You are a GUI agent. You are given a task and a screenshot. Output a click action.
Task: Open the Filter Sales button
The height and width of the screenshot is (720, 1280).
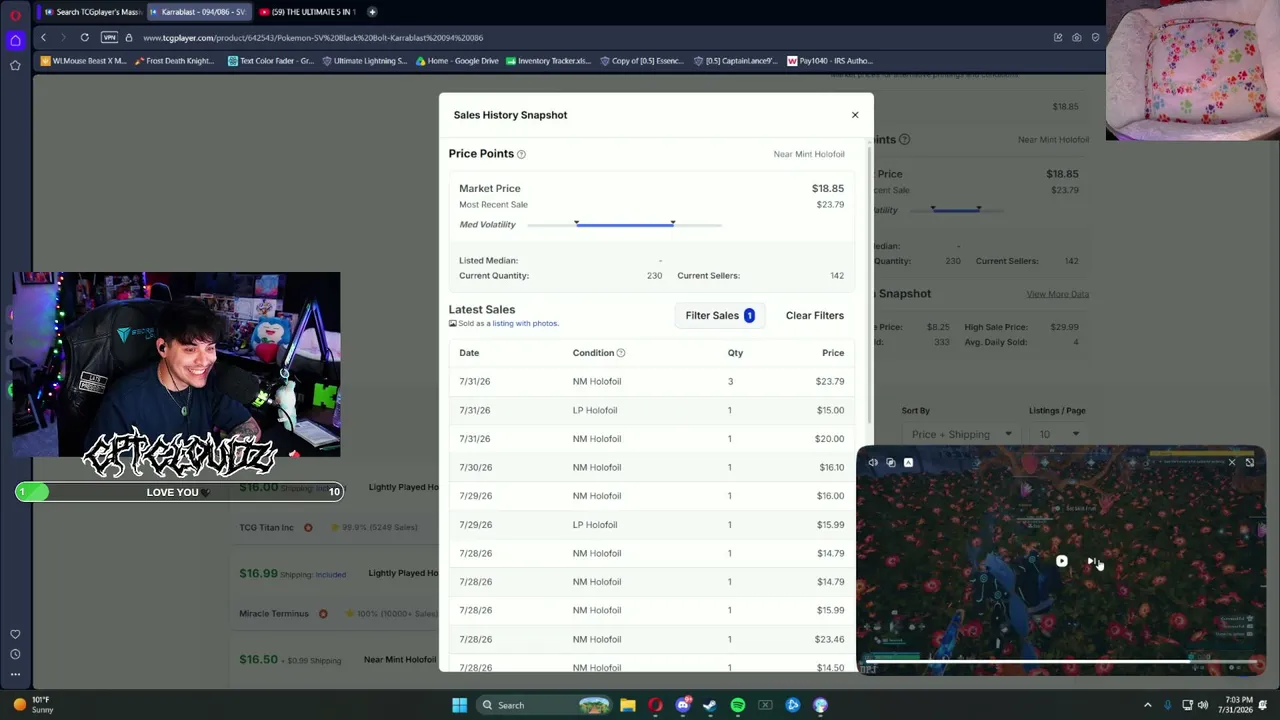click(x=720, y=316)
